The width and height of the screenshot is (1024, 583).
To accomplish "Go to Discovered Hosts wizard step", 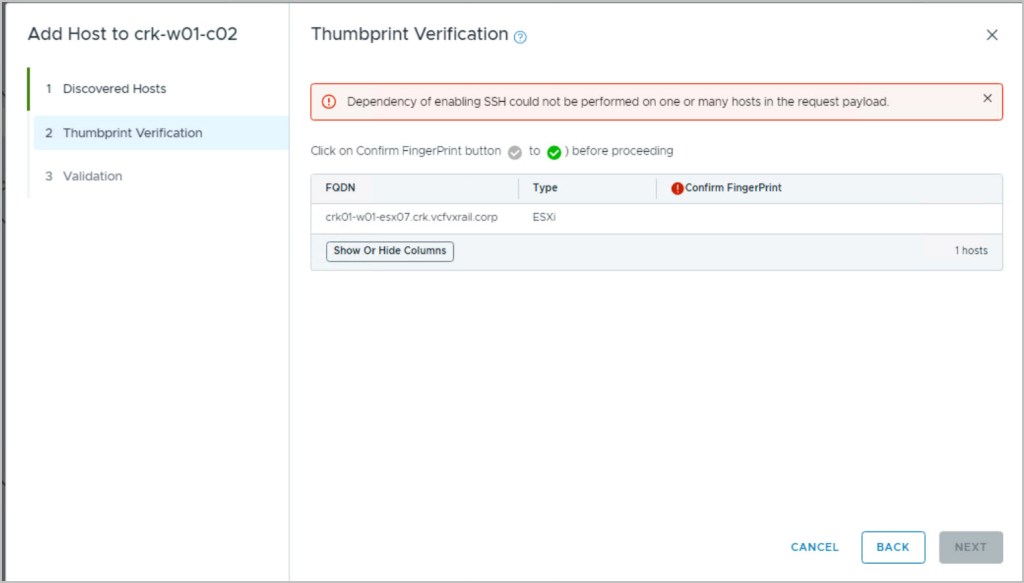I will (114, 89).
